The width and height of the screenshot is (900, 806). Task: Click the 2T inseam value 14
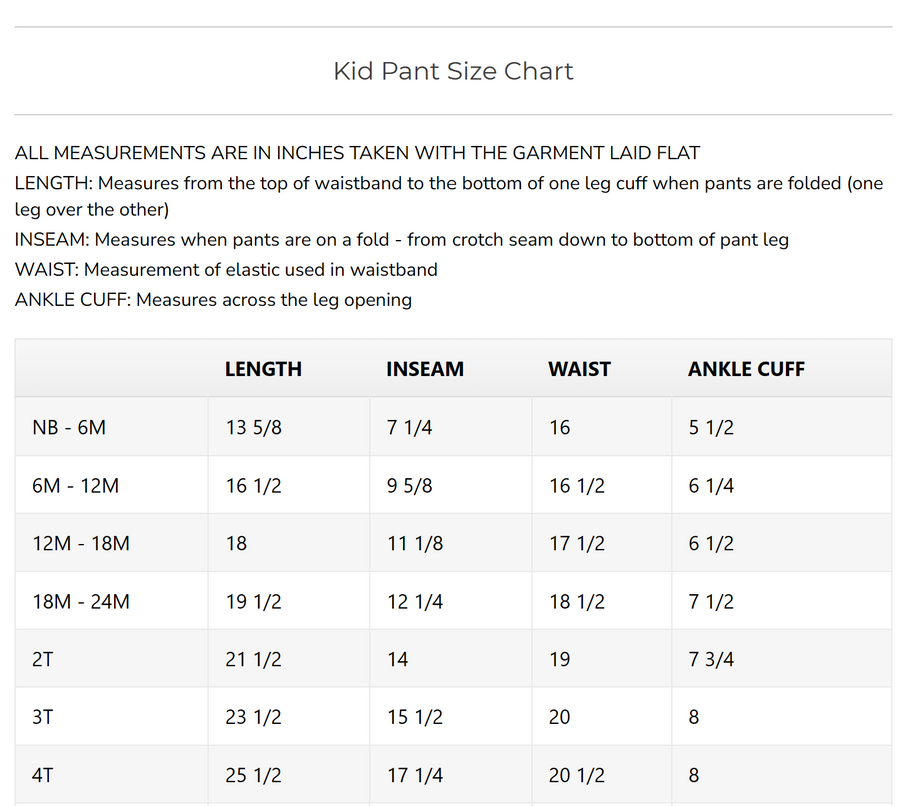[398, 660]
